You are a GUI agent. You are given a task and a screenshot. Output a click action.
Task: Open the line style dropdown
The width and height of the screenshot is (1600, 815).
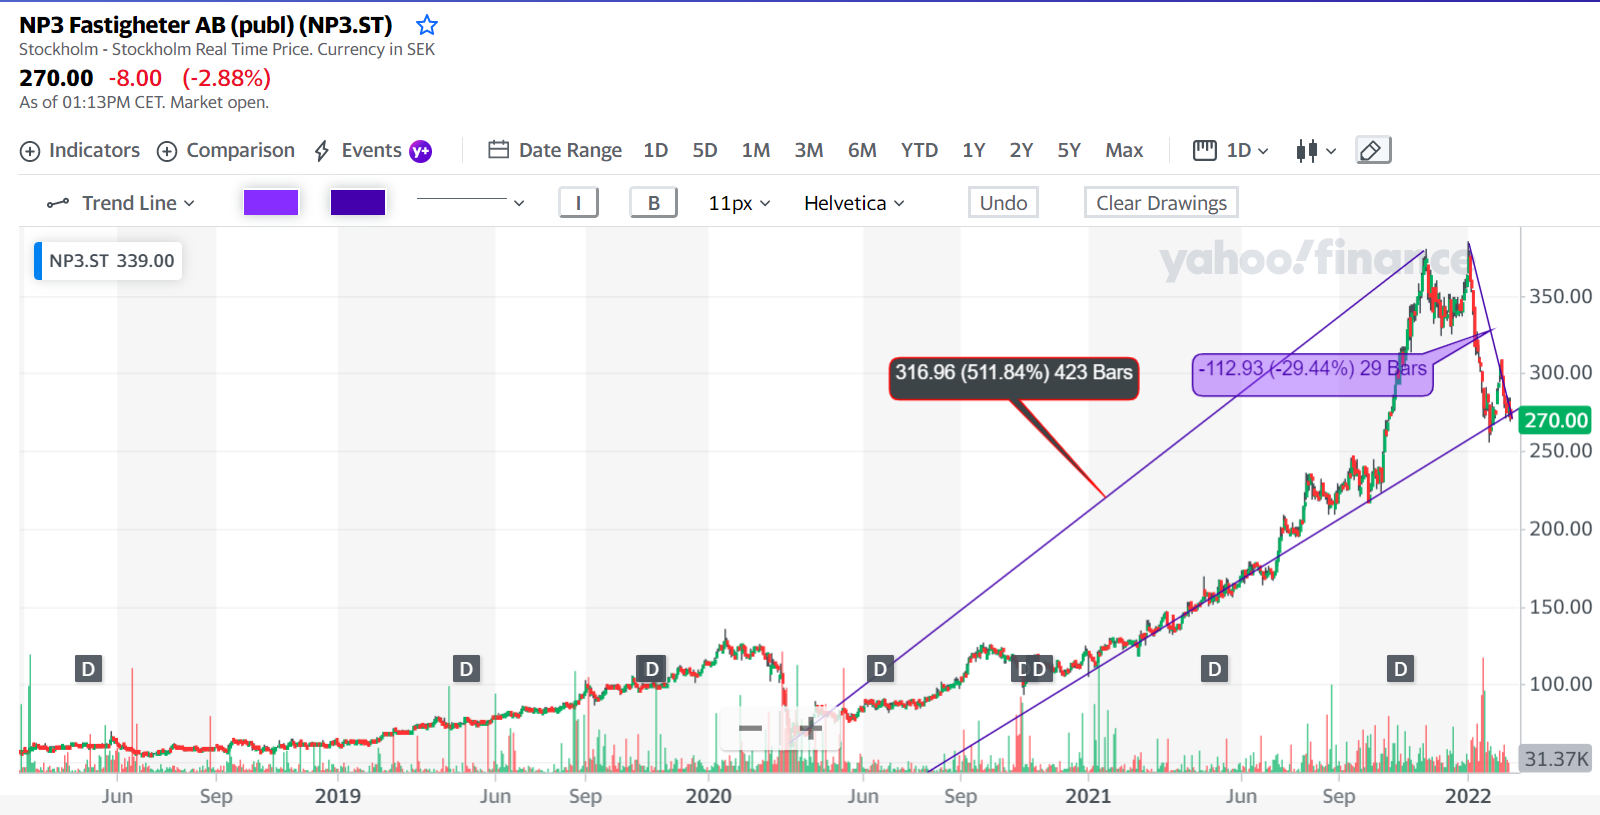(x=470, y=203)
